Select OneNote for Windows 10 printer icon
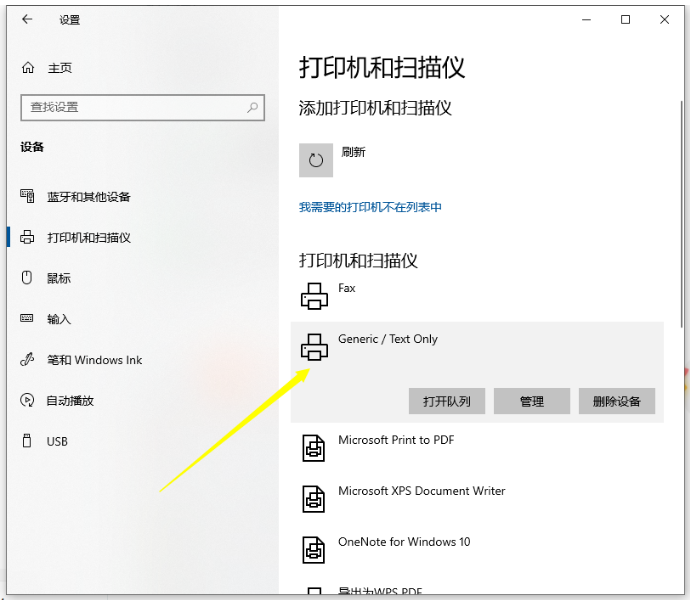The height and width of the screenshot is (600, 690). (315, 550)
